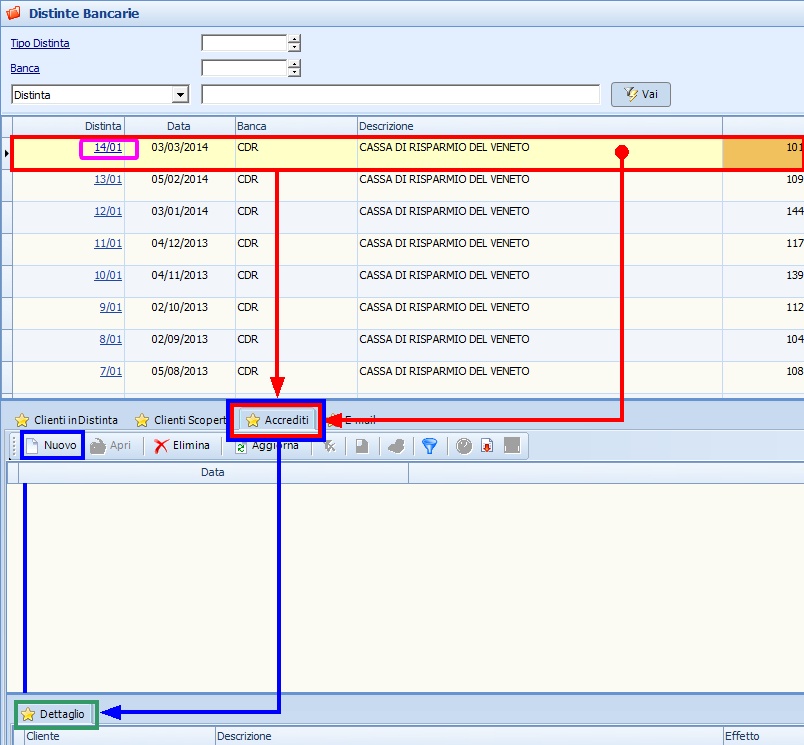Open distinta link 11/01
Viewport: 804px width, 745px height.
(107, 244)
